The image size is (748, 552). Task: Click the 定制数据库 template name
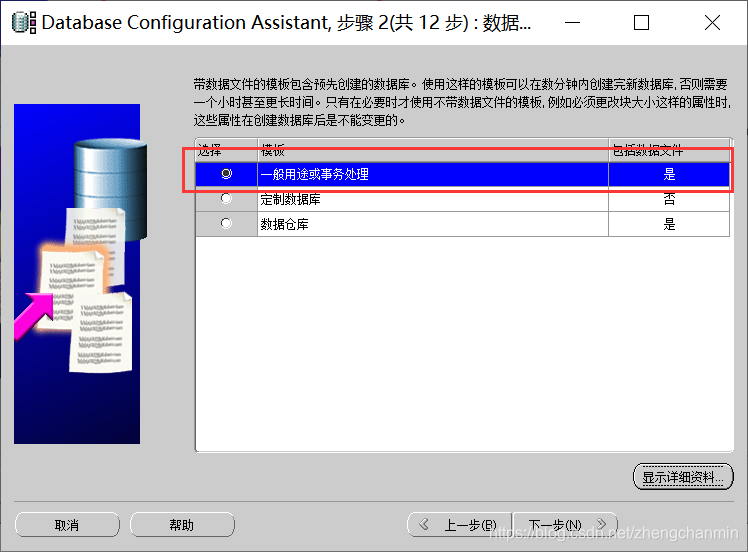point(290,199)
